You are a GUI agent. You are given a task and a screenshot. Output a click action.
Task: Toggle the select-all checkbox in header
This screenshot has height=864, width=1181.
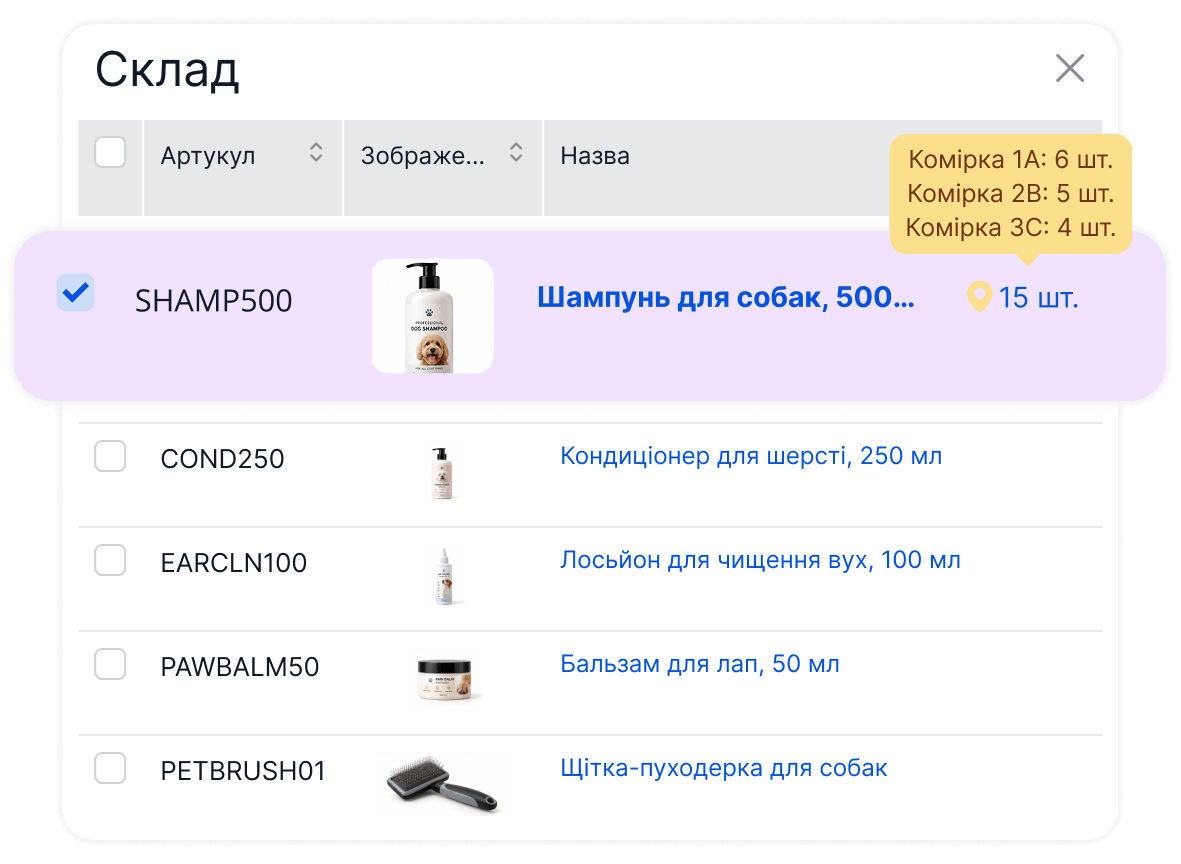click(x=110, y=152)
